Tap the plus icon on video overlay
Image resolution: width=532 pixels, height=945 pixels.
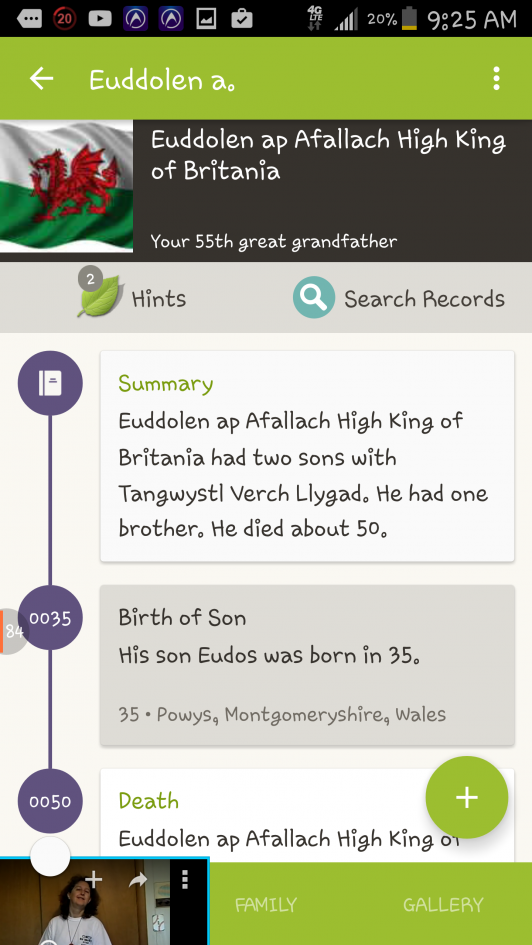pyautogui.click(x=93, y=879)
